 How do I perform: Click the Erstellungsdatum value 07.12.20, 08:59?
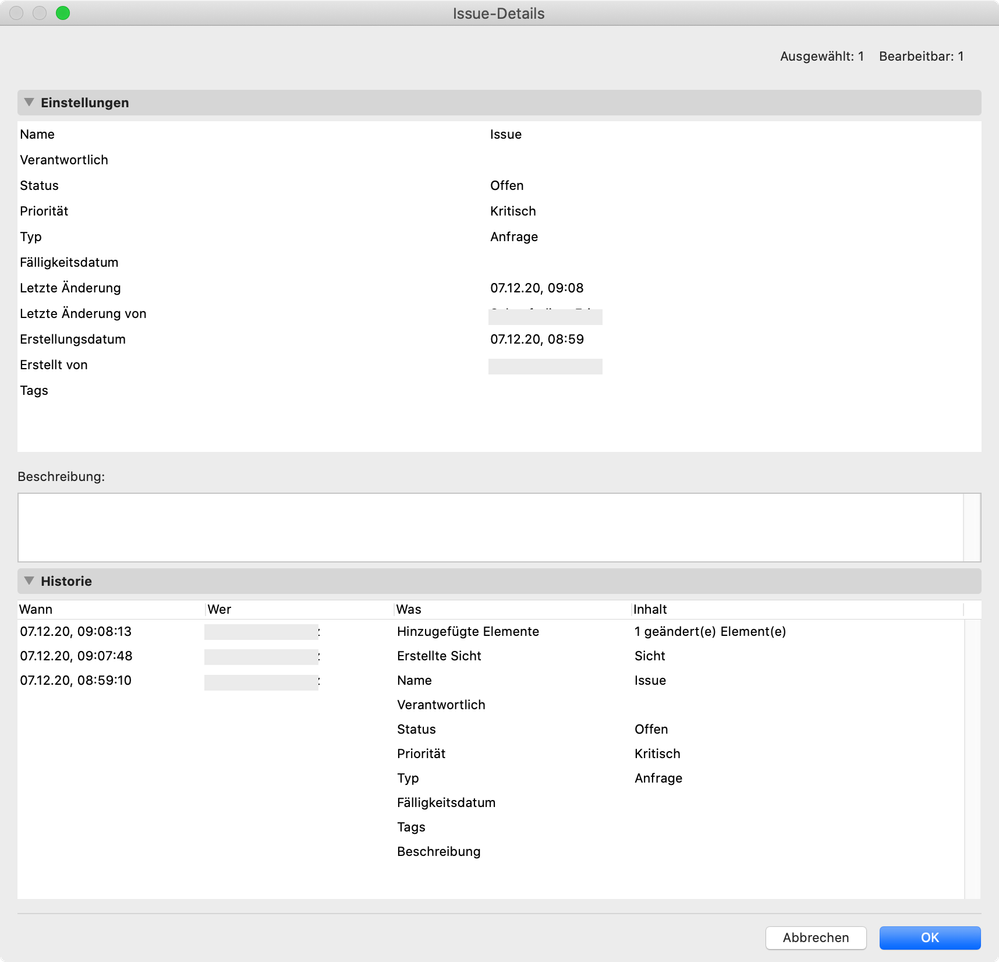tap(536, 339)
